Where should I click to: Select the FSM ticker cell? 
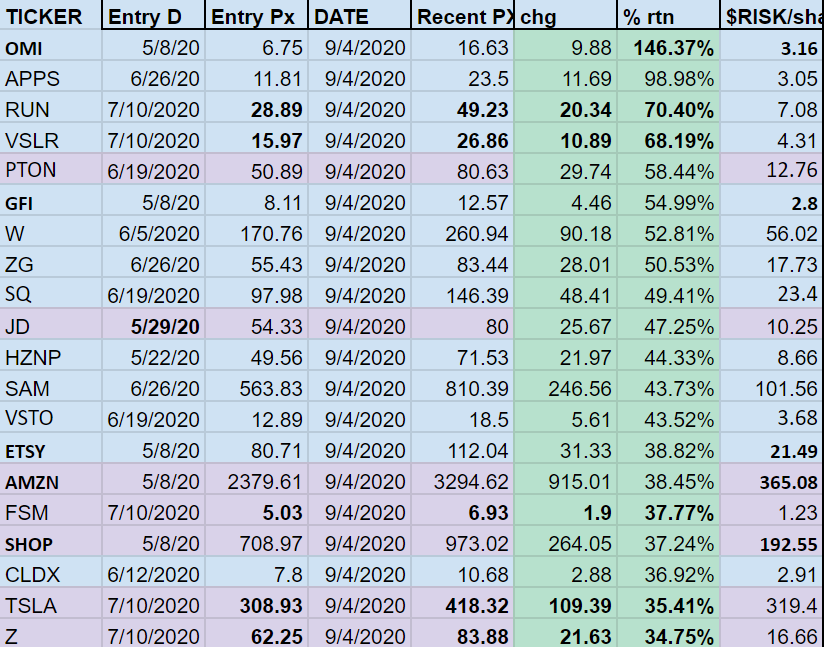pyautogui.click(x=50, y=510)
